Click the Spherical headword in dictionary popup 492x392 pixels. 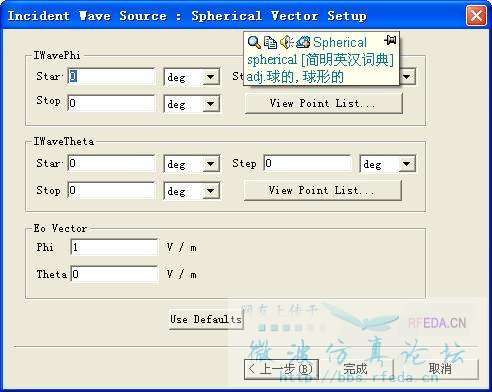point(340,42)
